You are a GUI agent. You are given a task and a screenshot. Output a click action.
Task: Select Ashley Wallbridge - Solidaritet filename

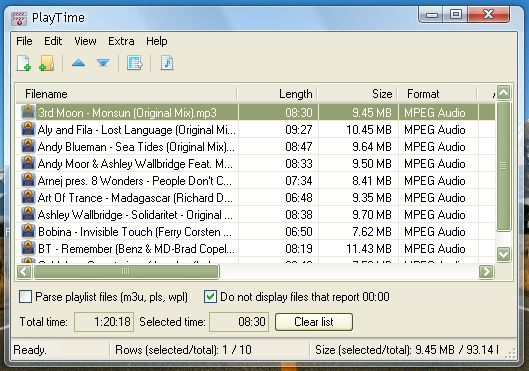[135, 215]
